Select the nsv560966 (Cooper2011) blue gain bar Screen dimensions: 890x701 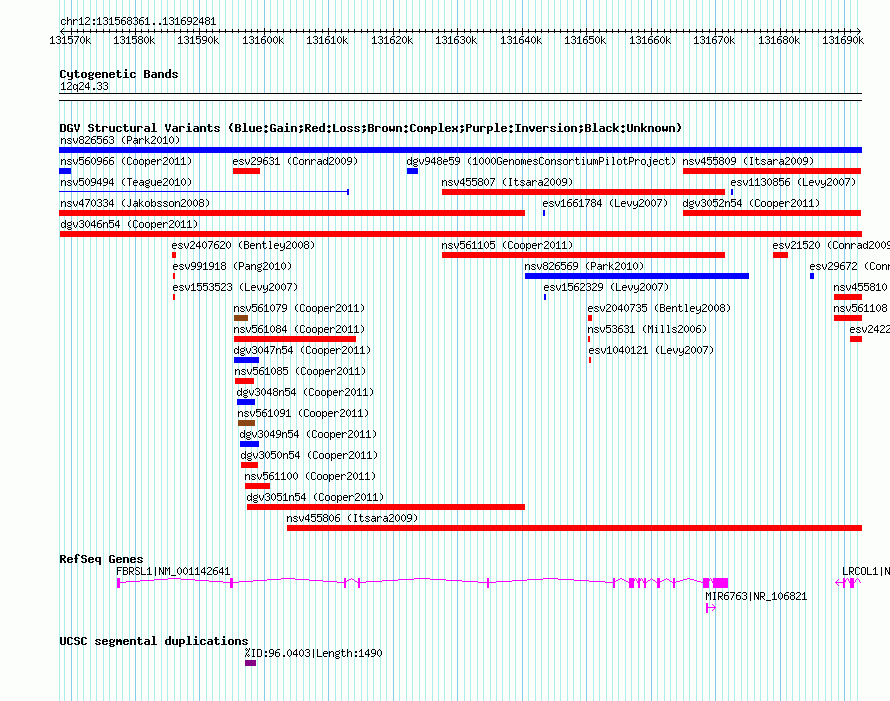[65, 171]
